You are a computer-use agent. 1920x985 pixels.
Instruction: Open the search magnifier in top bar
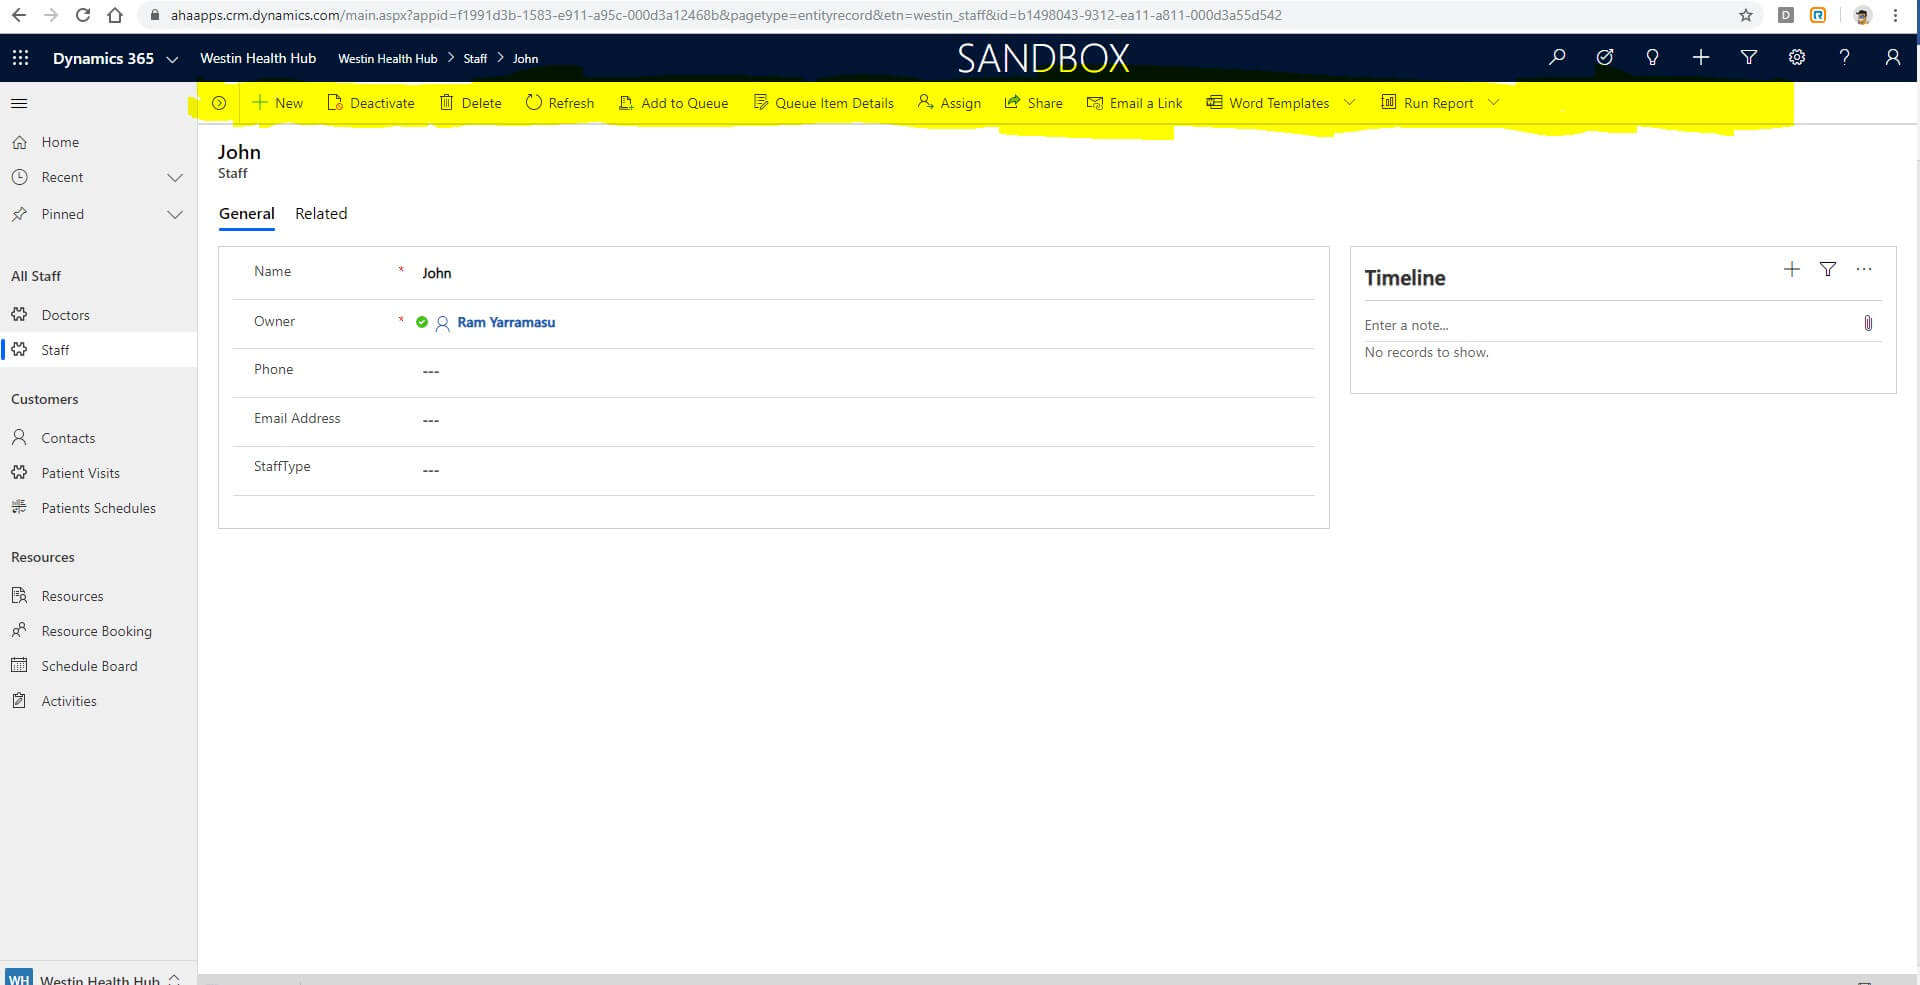(x=1557, y=58)
